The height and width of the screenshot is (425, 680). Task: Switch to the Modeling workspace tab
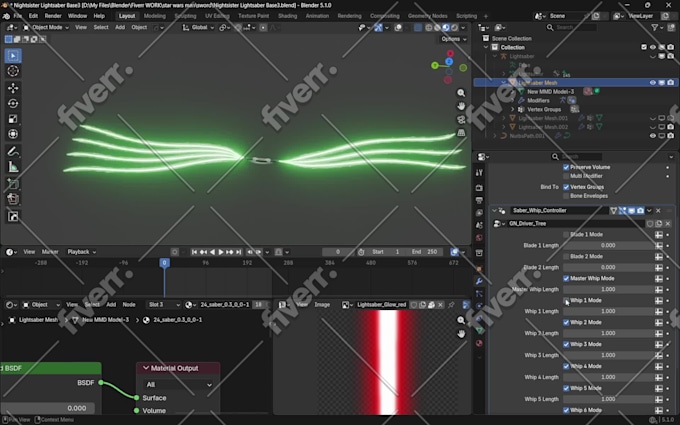pos(155,16)
